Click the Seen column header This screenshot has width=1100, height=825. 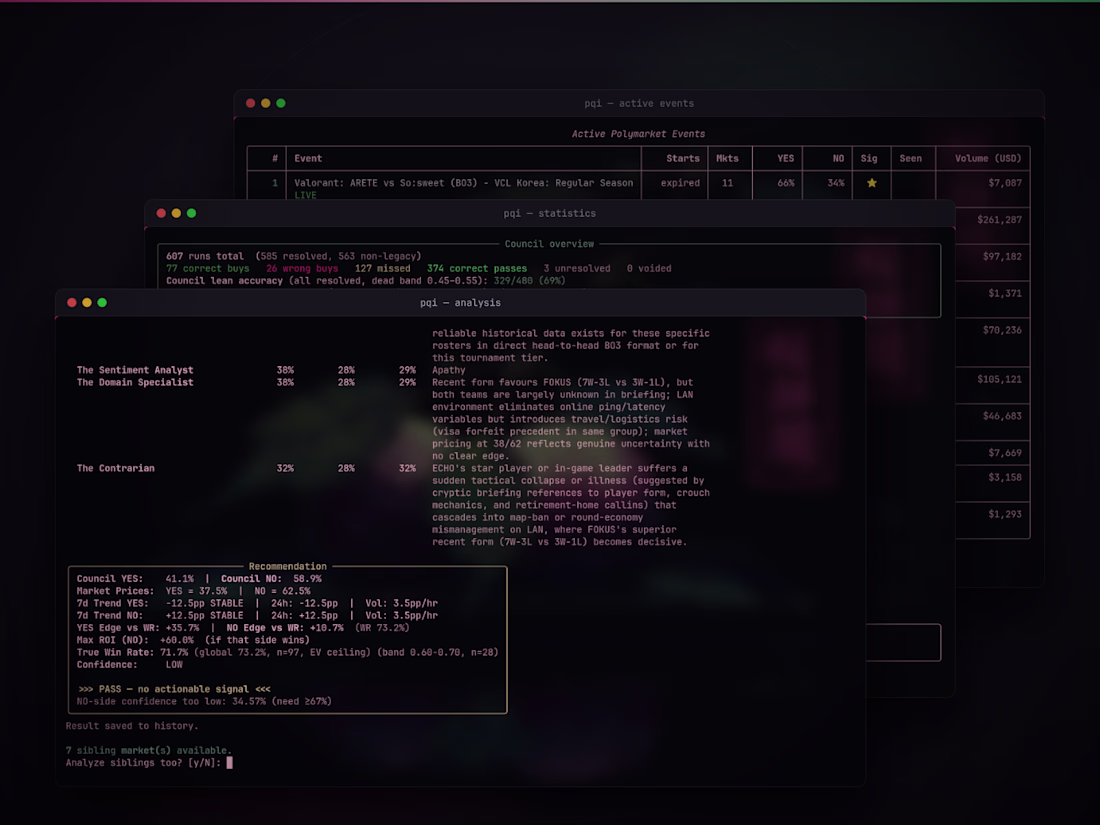[x=911, y=159]
